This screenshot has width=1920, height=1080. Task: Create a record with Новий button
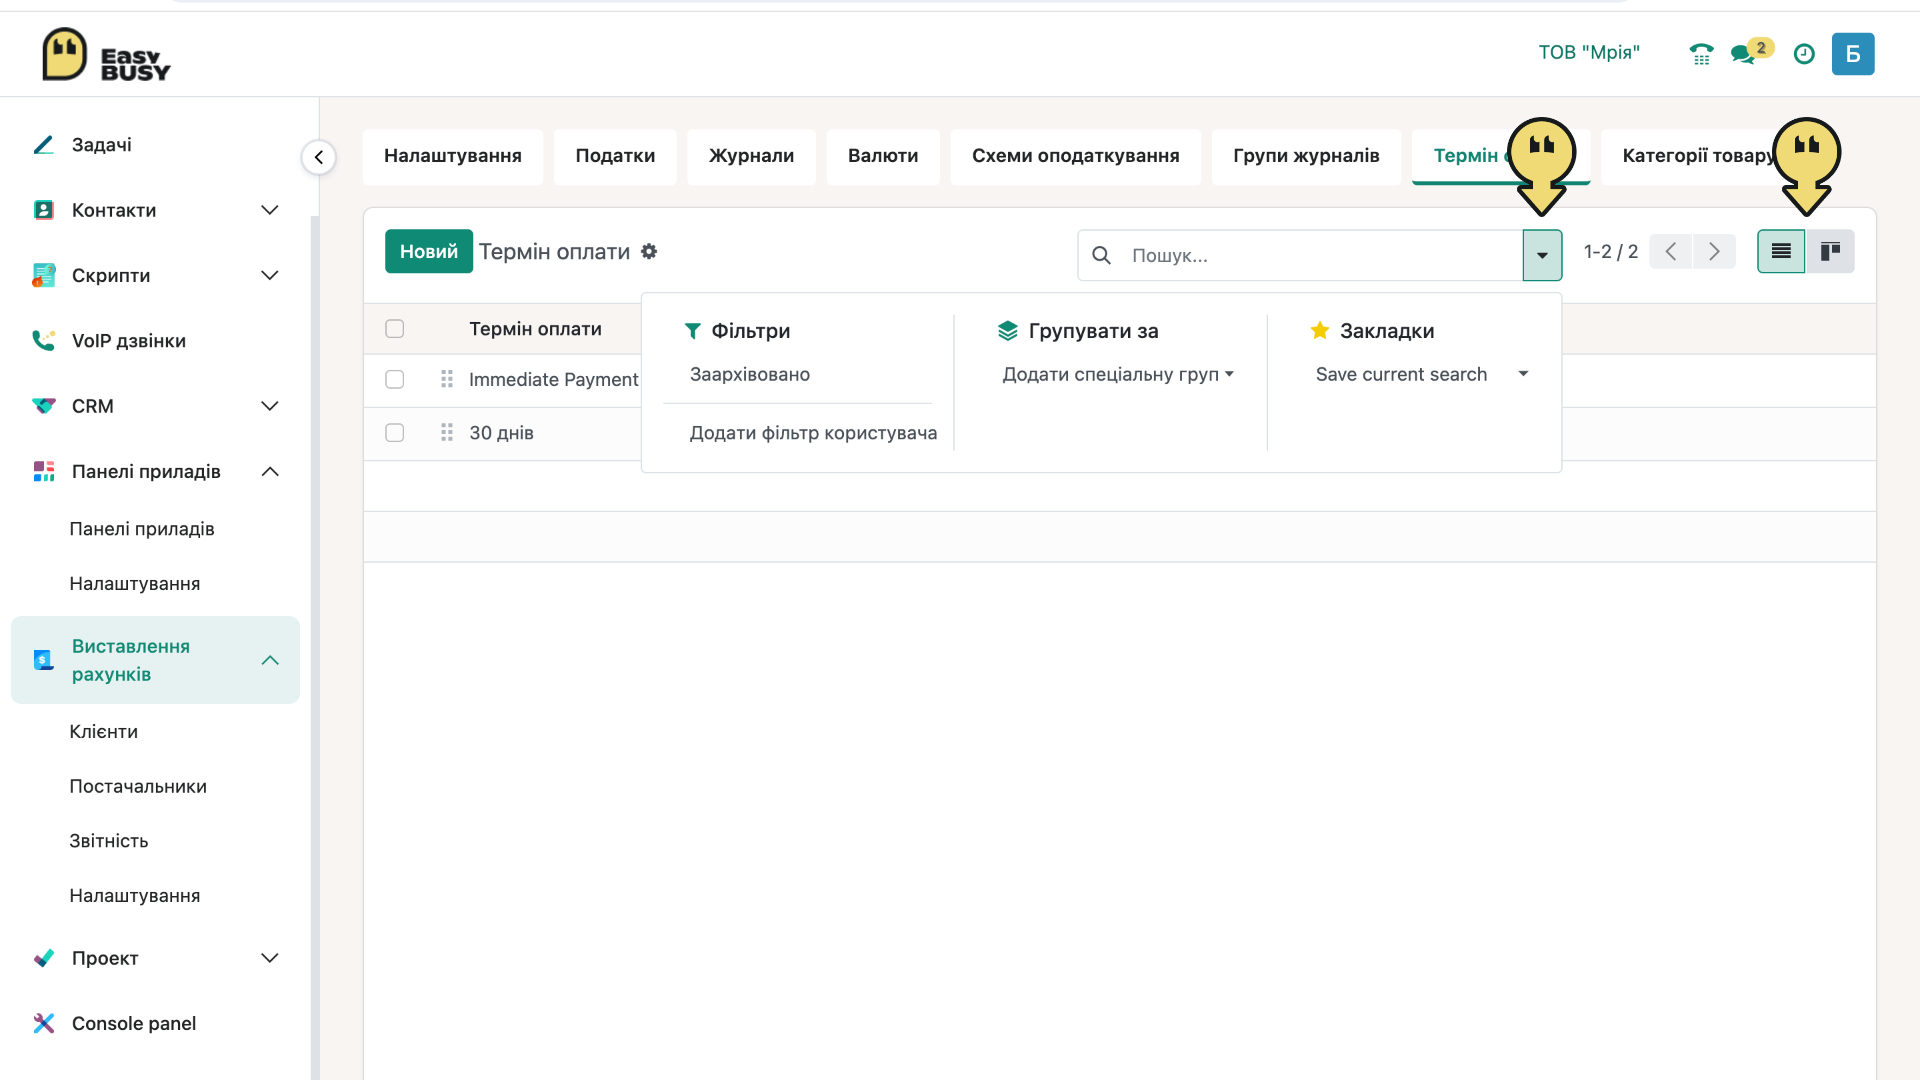coord(429,251)
